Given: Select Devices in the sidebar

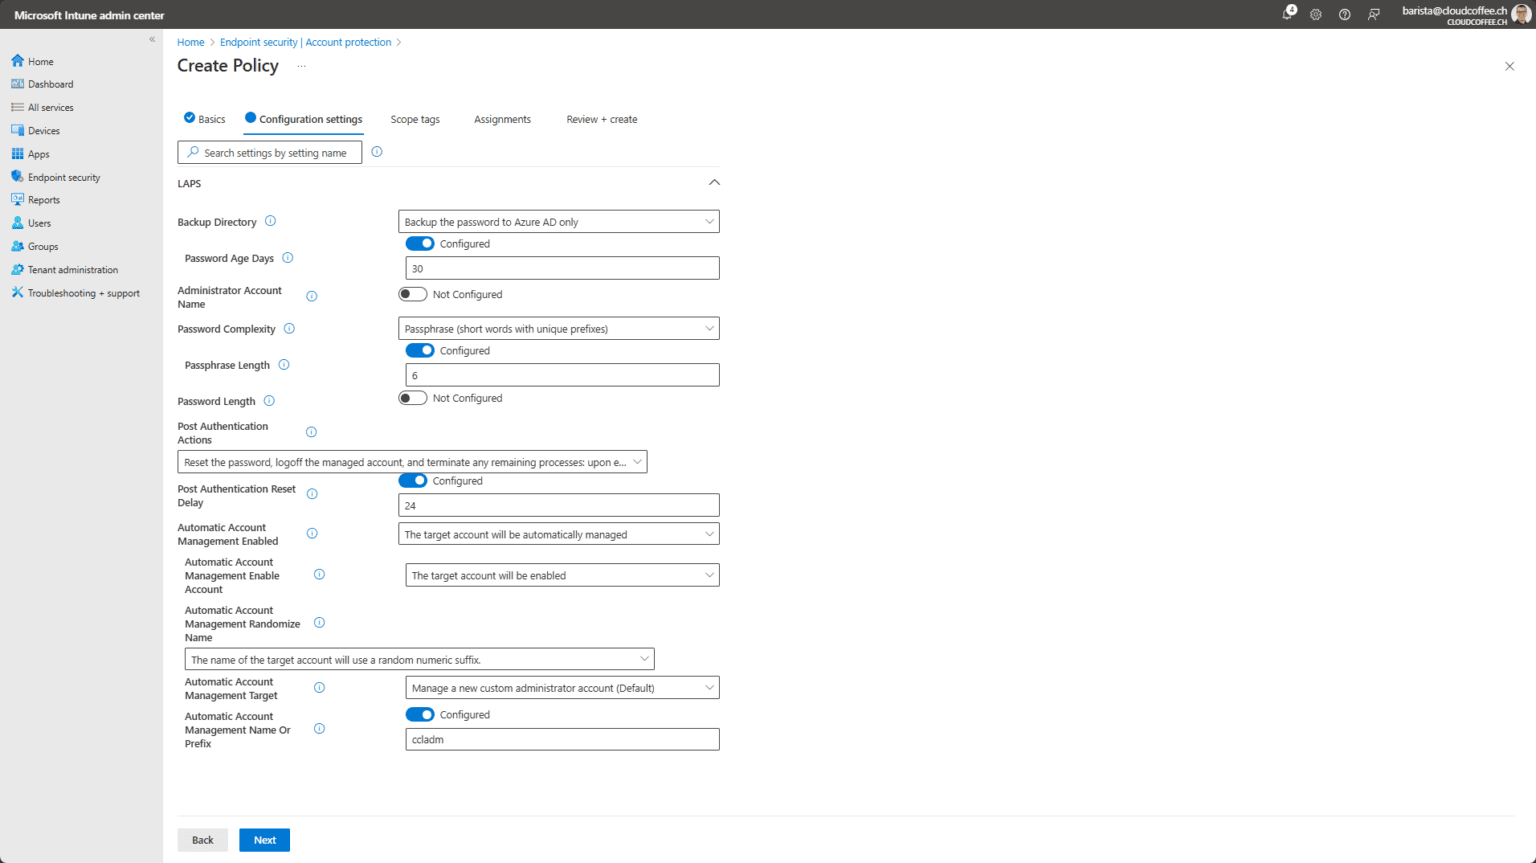Looking at the screenshot, I should (45, 130).
